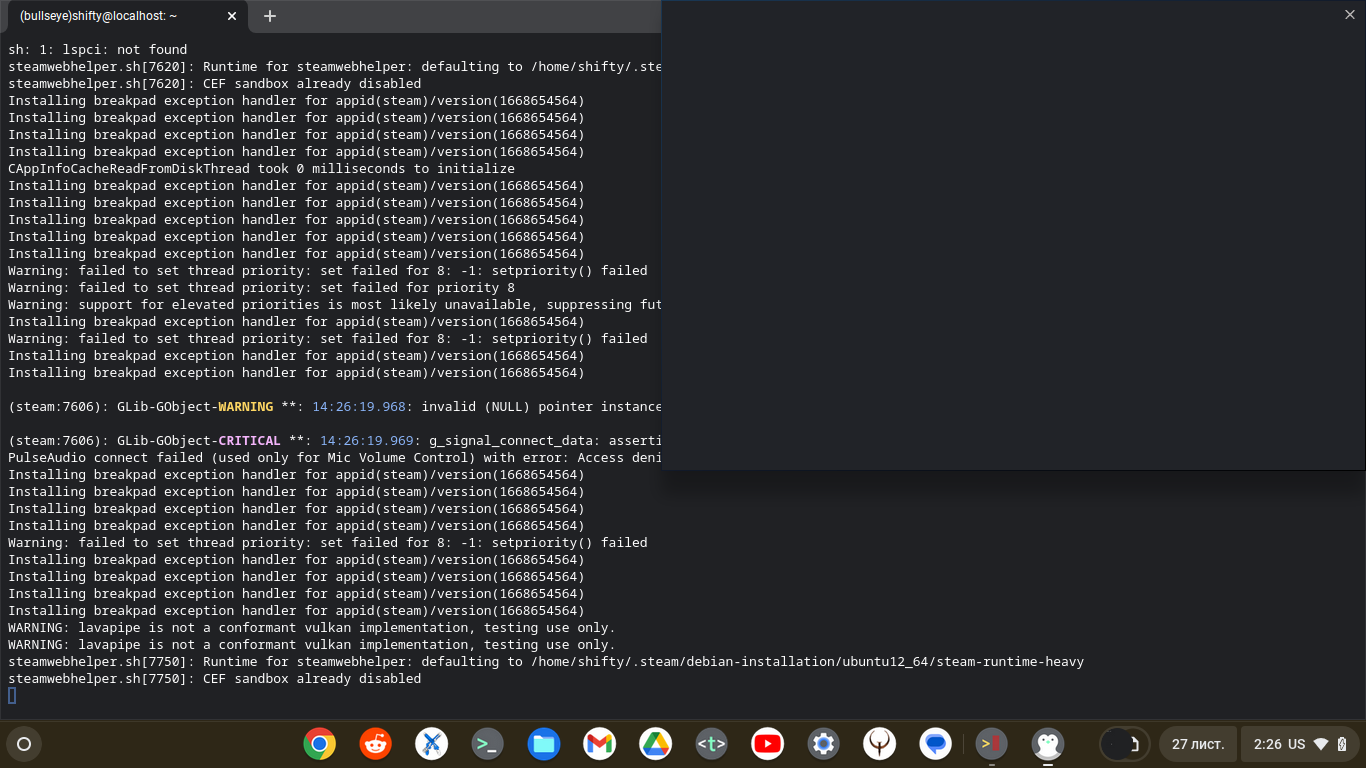Launch the Reddit app
The image size is (1366, 768).
(375, 744)
